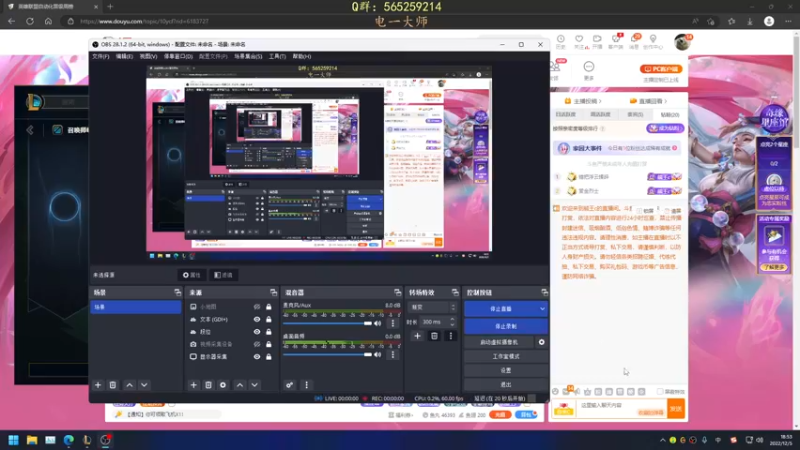Image resolution: width=800 pixels, height=450 pixels.
Task: Open Desktop Audio channel three-dot options
Action: tap(392, 355)
